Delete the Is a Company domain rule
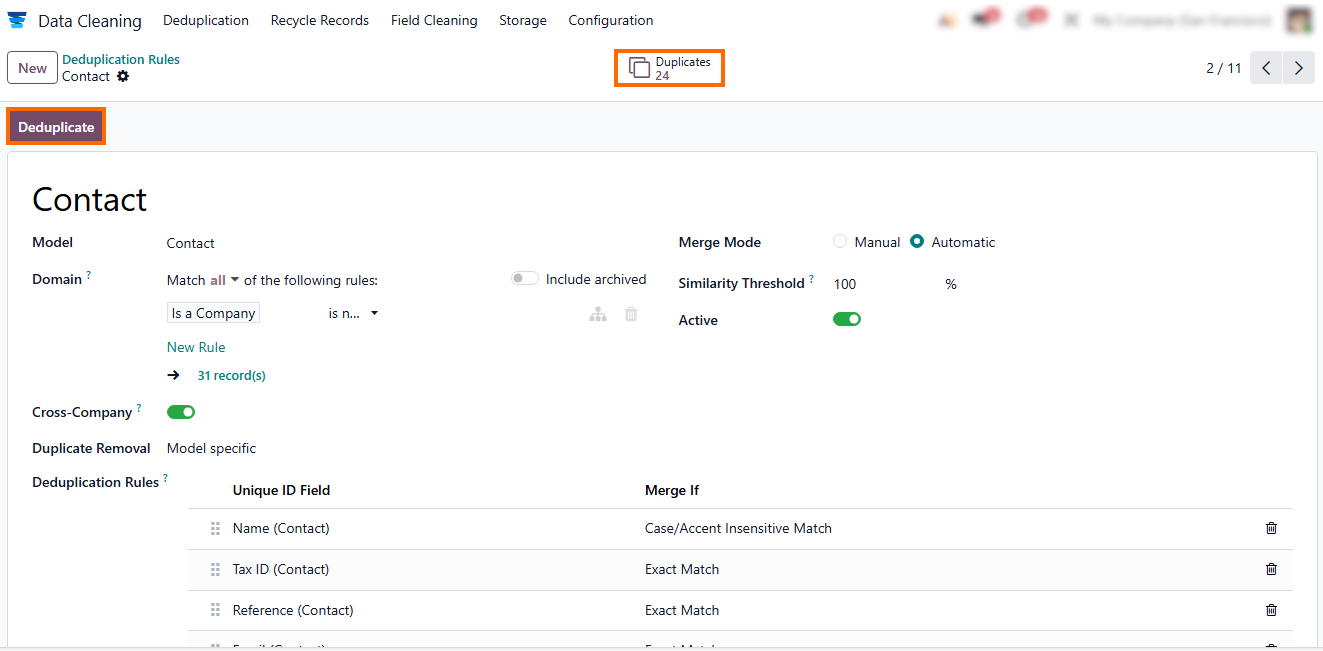The image size is (1323, 651). tap(631, 314)
